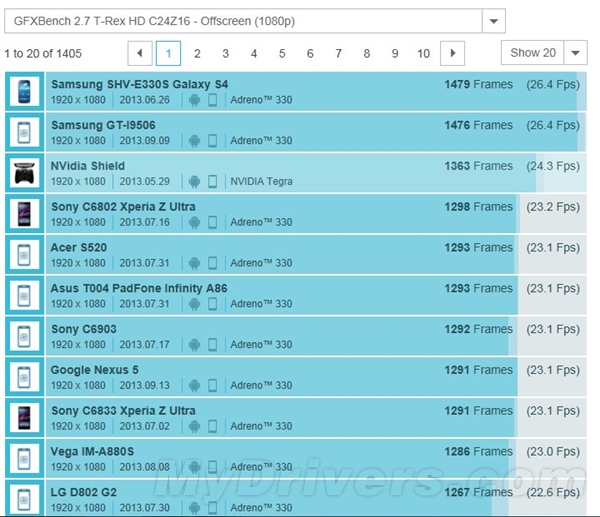Go to next page arrow button

click(x=453, y=53)
